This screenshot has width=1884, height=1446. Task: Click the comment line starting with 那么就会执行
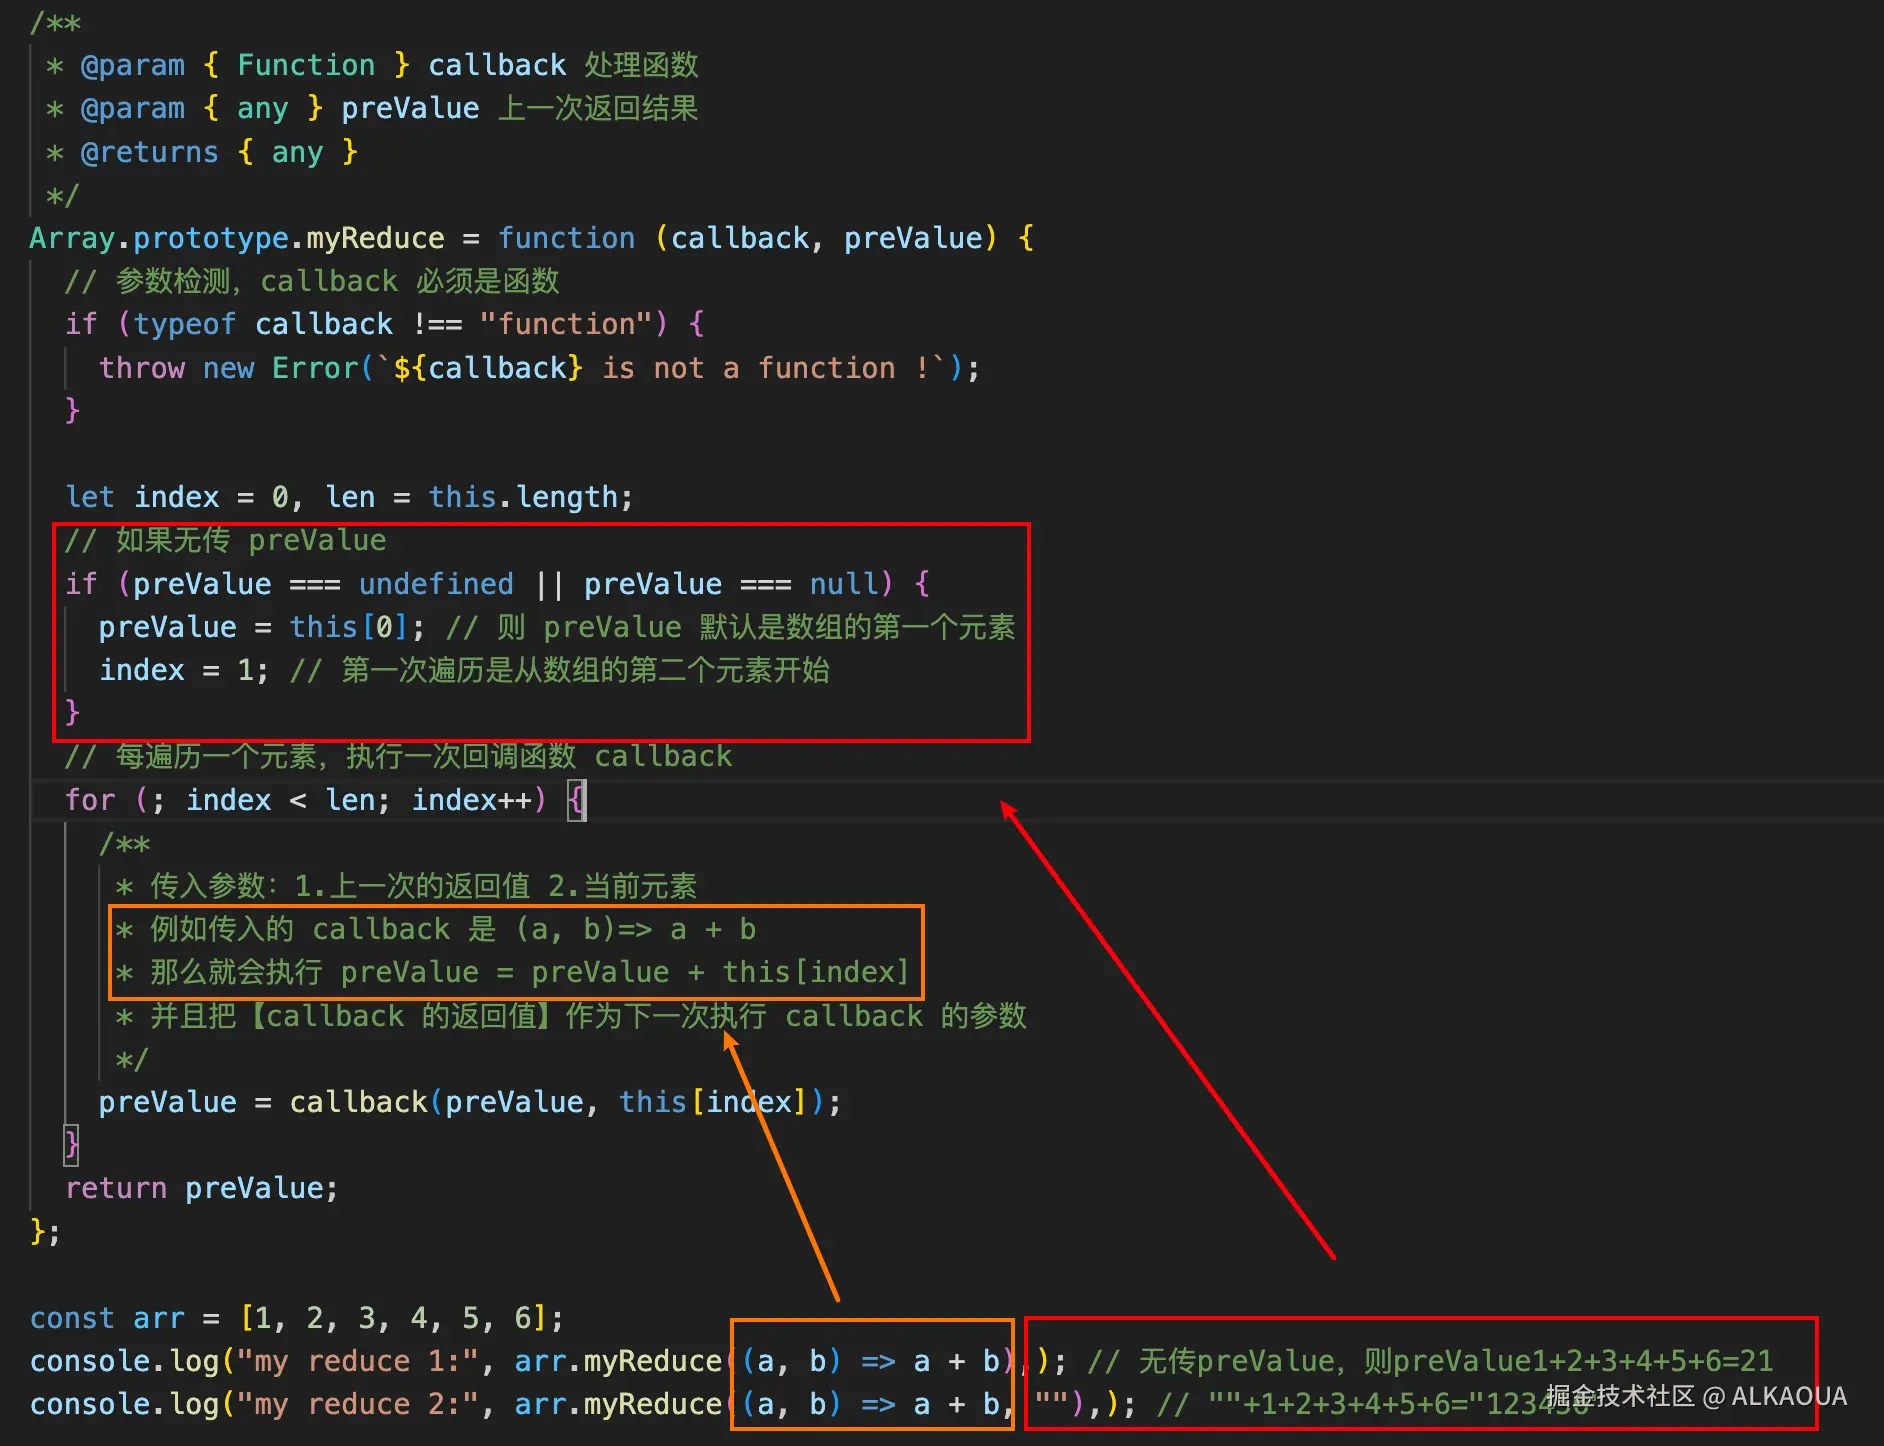(x=513, y=972)
